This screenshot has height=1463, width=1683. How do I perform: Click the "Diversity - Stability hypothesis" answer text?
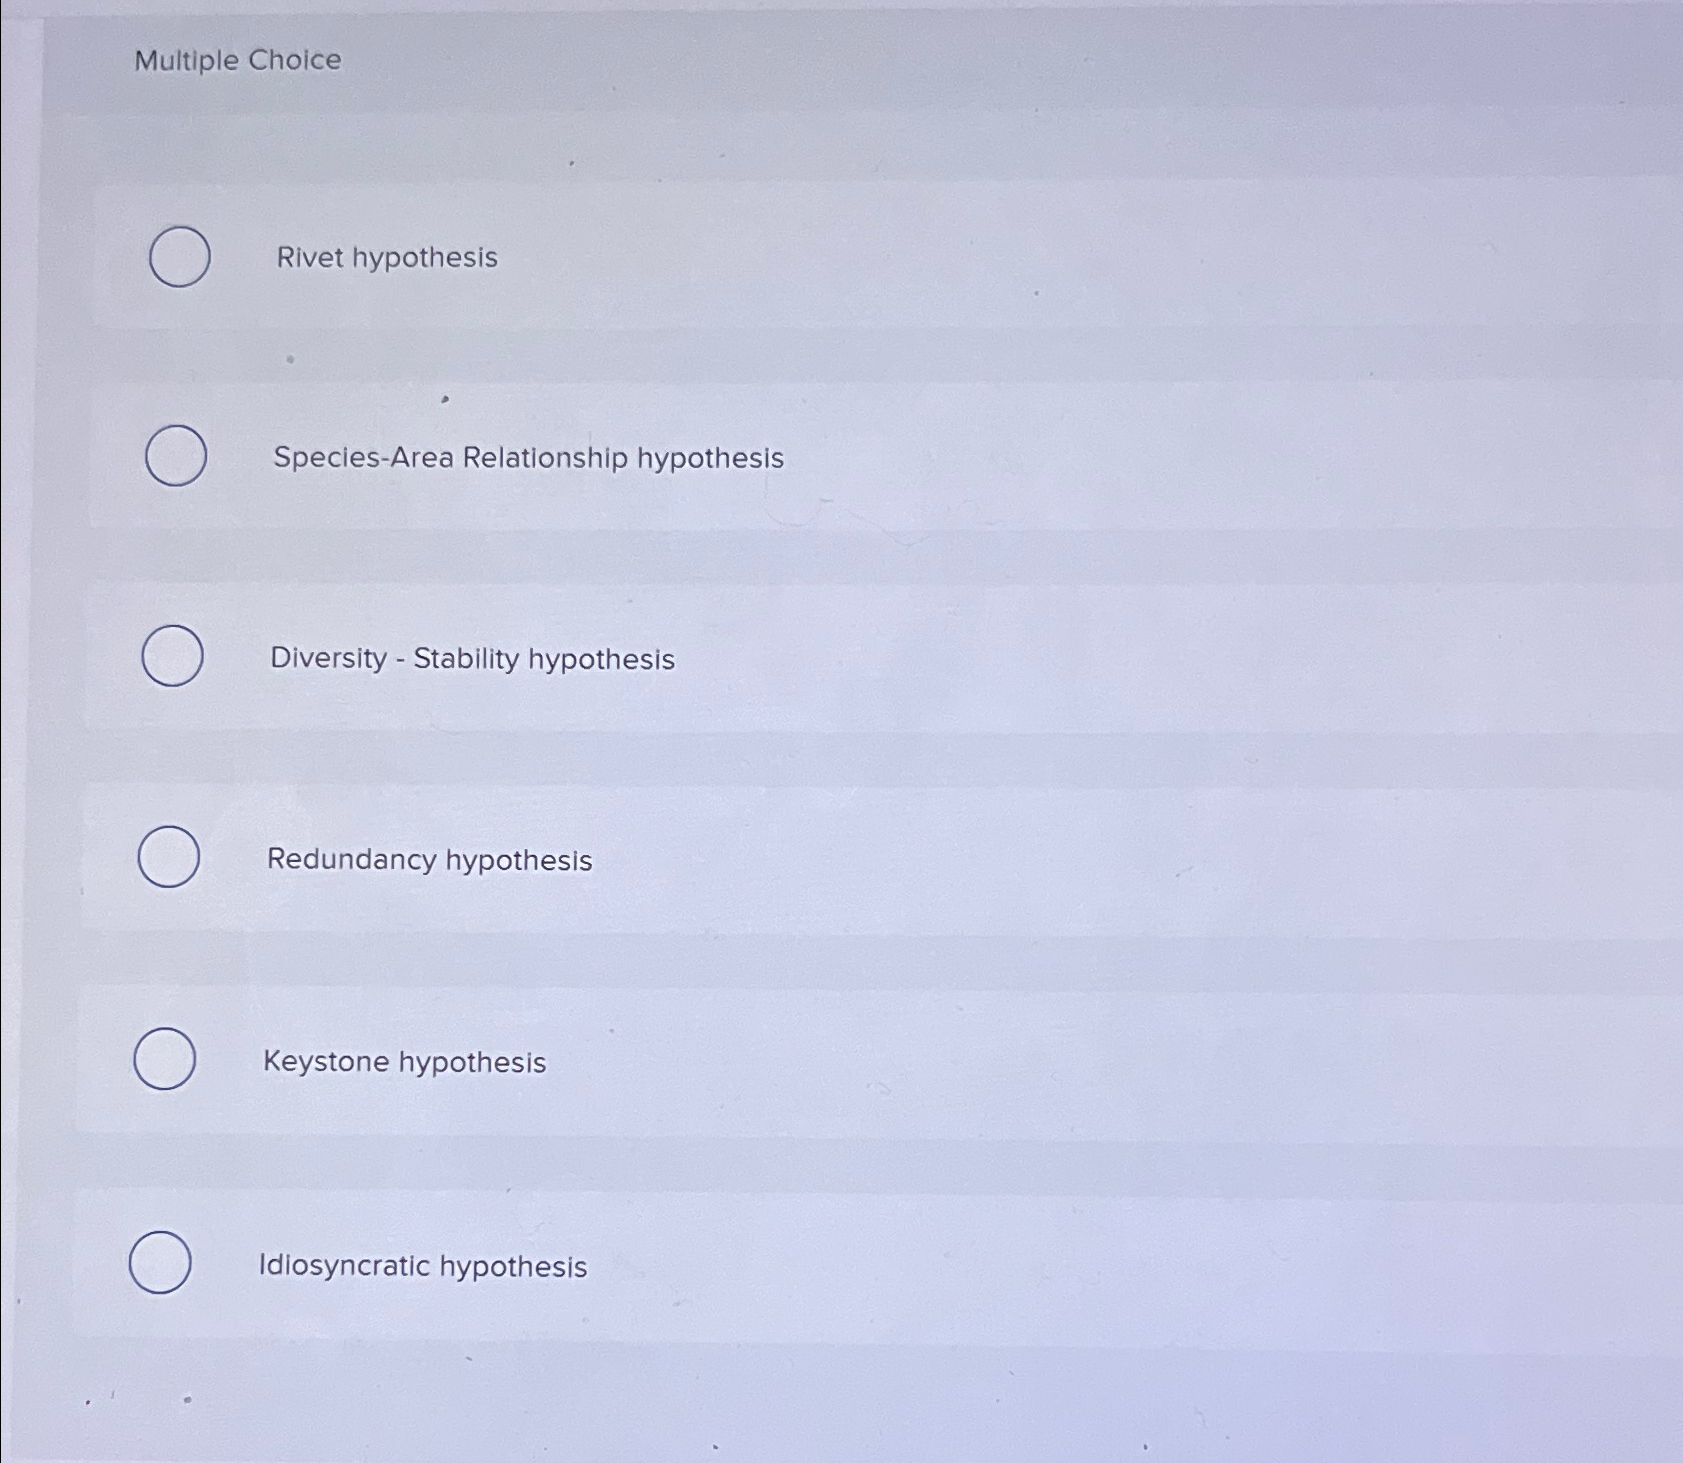pyautogui.click(x=473, y=659)
